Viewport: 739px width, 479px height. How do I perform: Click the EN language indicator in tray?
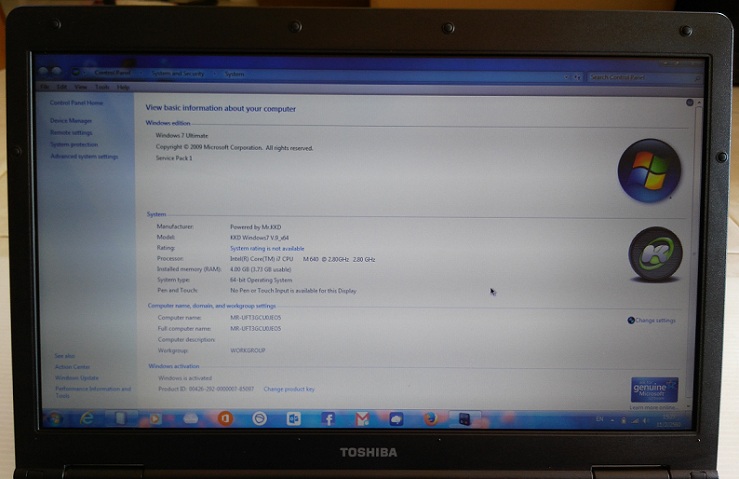point(599,419)
